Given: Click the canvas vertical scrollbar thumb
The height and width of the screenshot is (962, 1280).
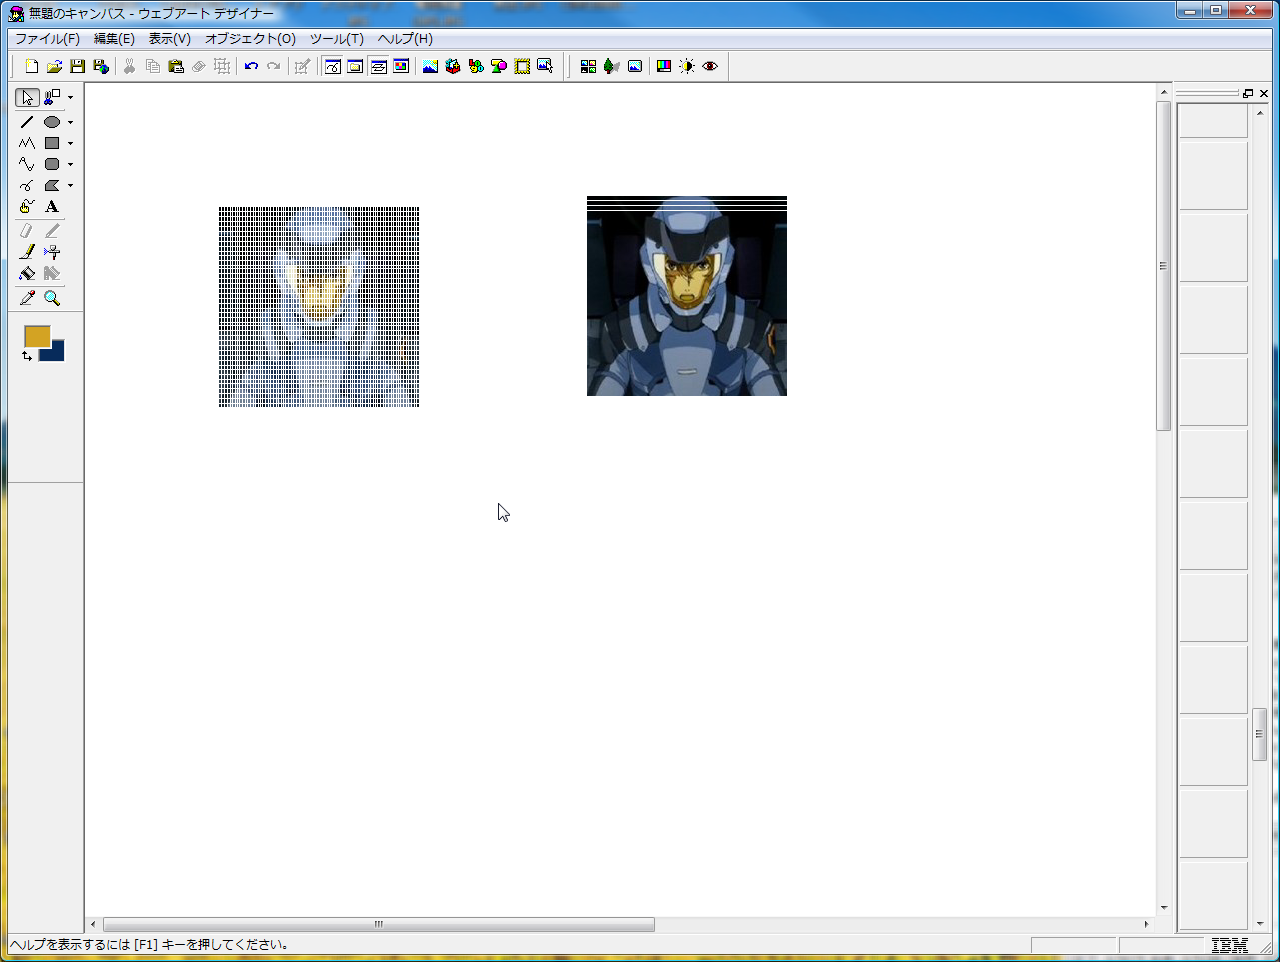Looking at the screenshot, I should click(x=1163, y=266).
